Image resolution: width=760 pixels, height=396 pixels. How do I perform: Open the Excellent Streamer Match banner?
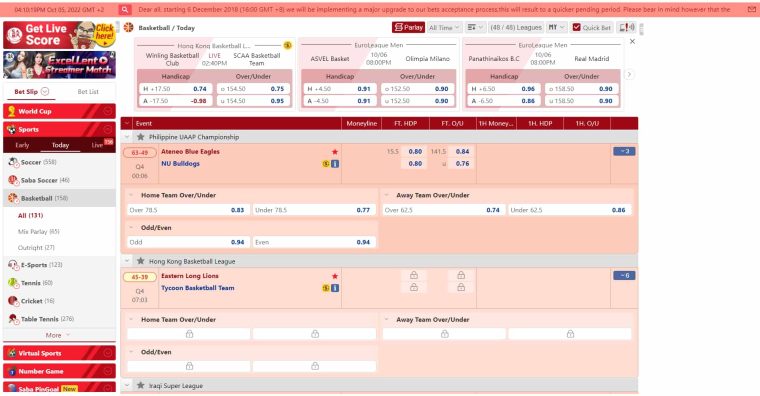click(59, 64)
